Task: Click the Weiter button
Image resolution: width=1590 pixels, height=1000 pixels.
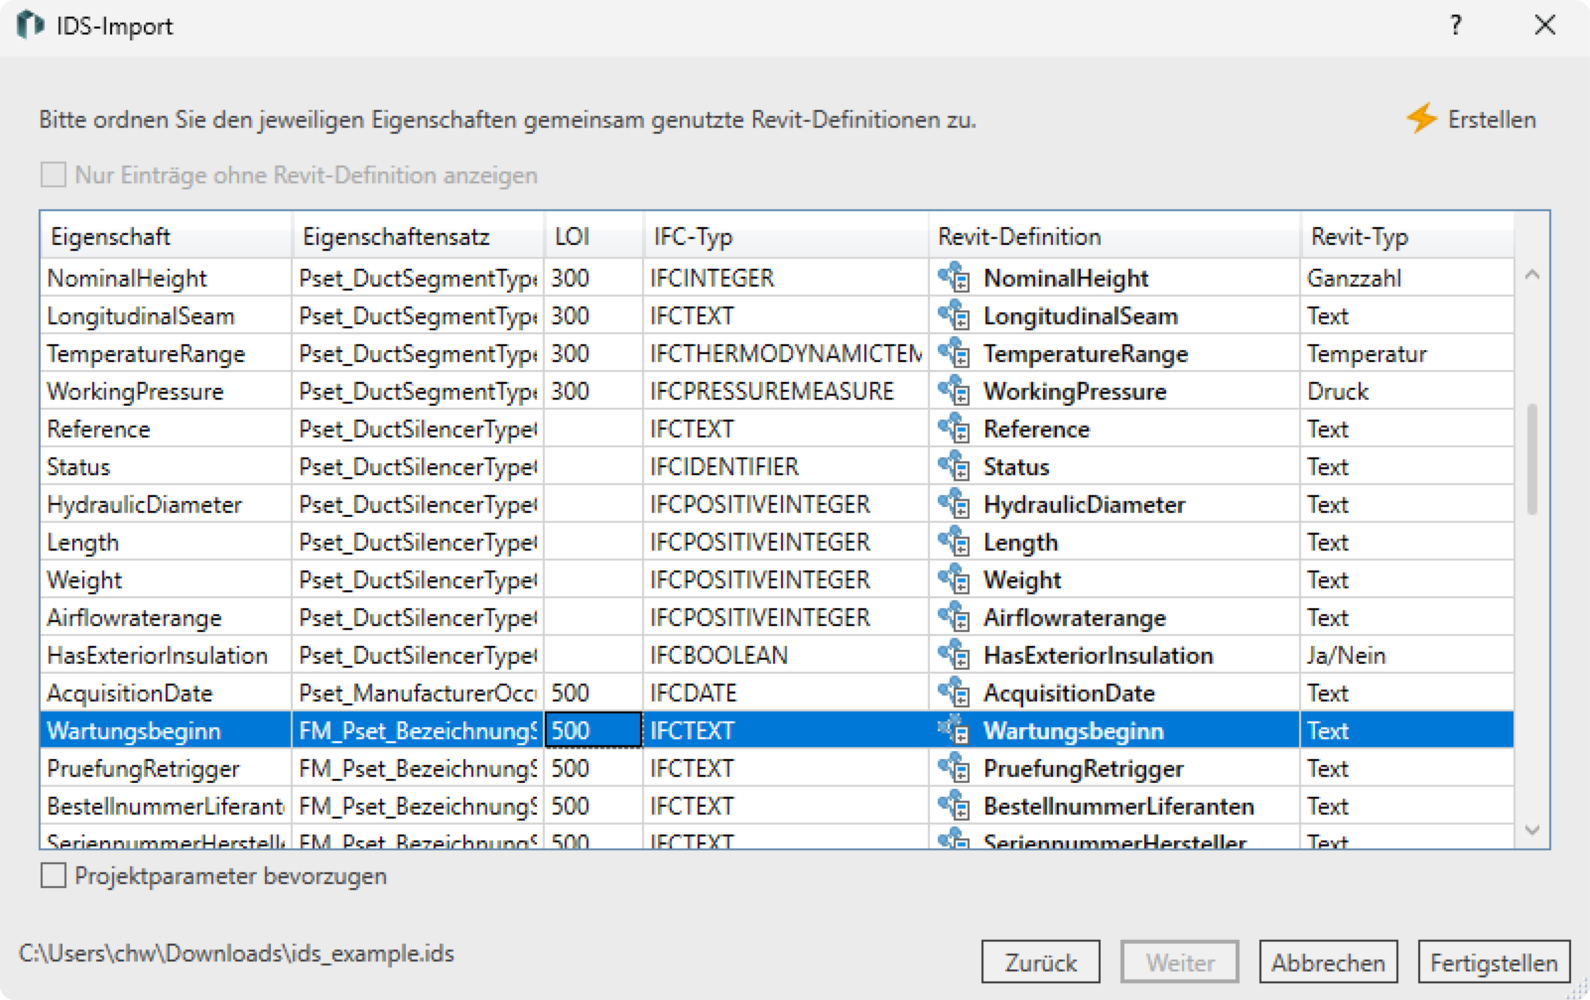Action: pos(1180,962)
